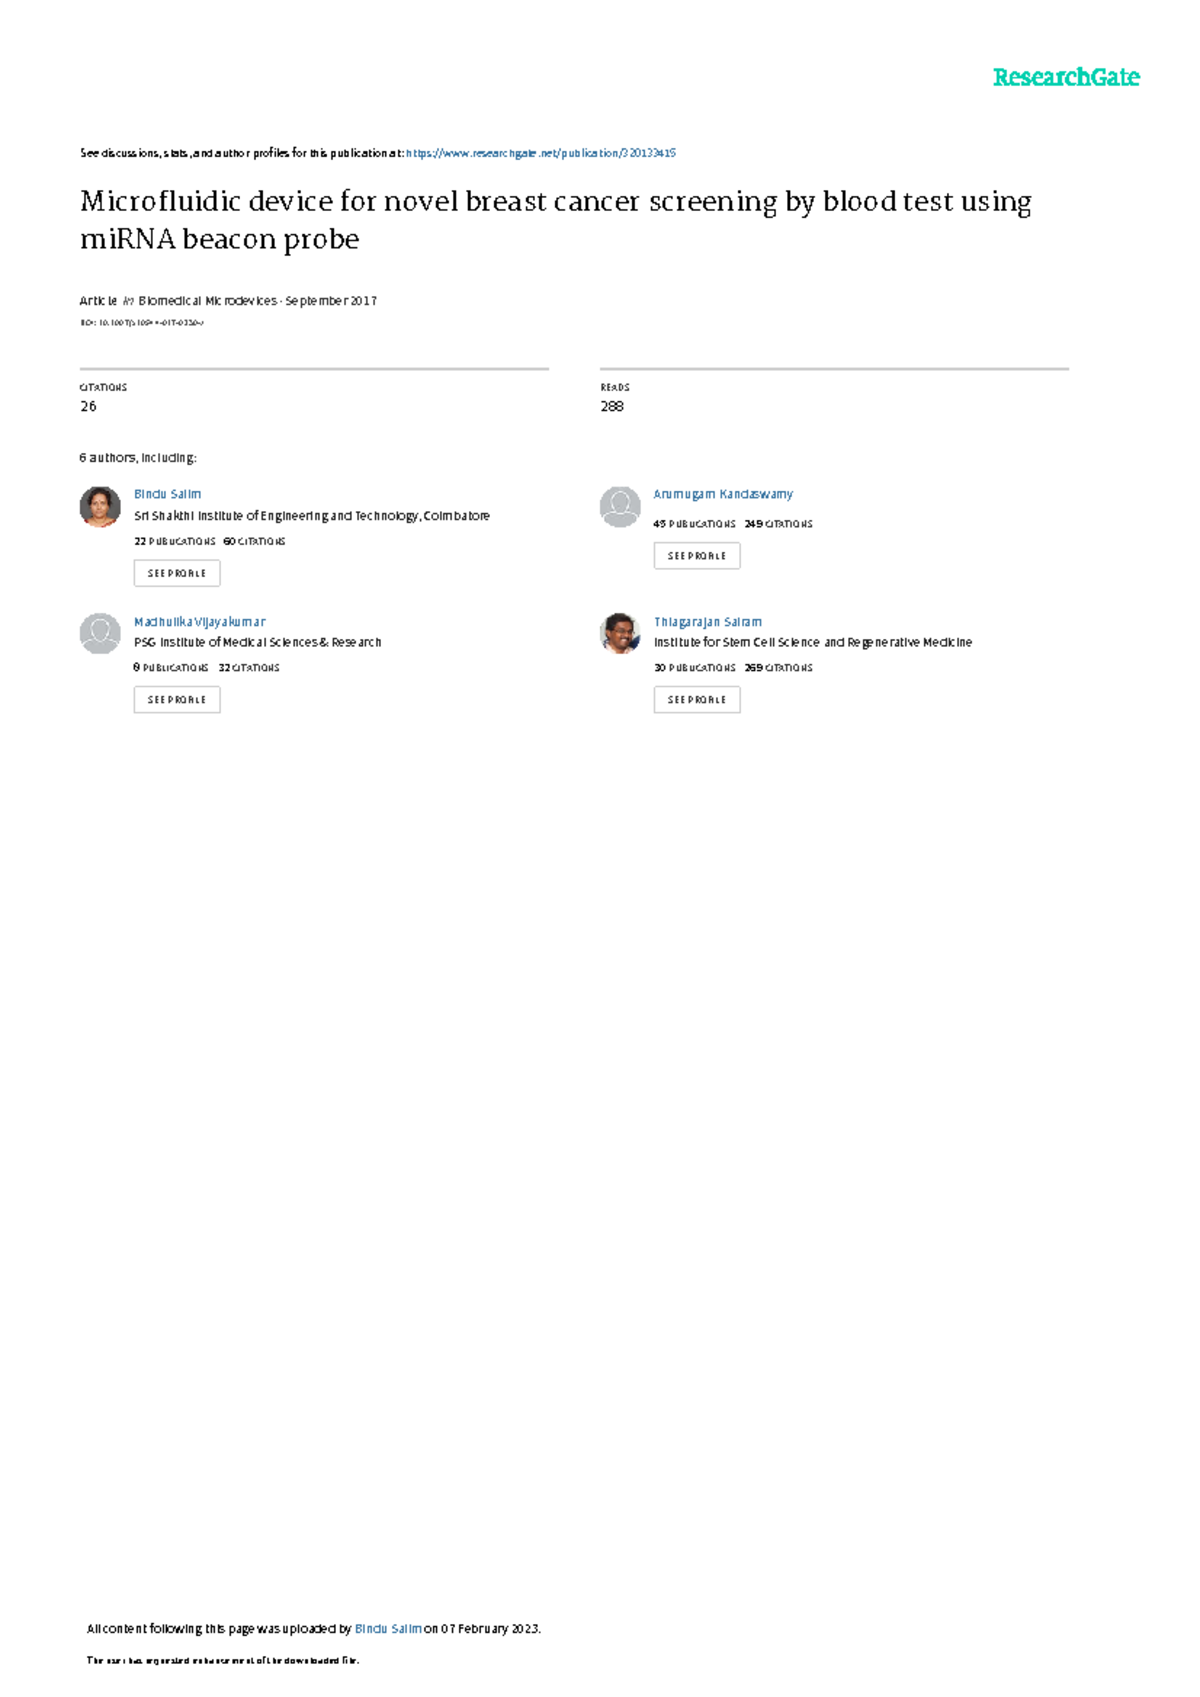Click the article title heading
The height and width of the screenshot is (1697, 1200).
[x=556, y=220]
